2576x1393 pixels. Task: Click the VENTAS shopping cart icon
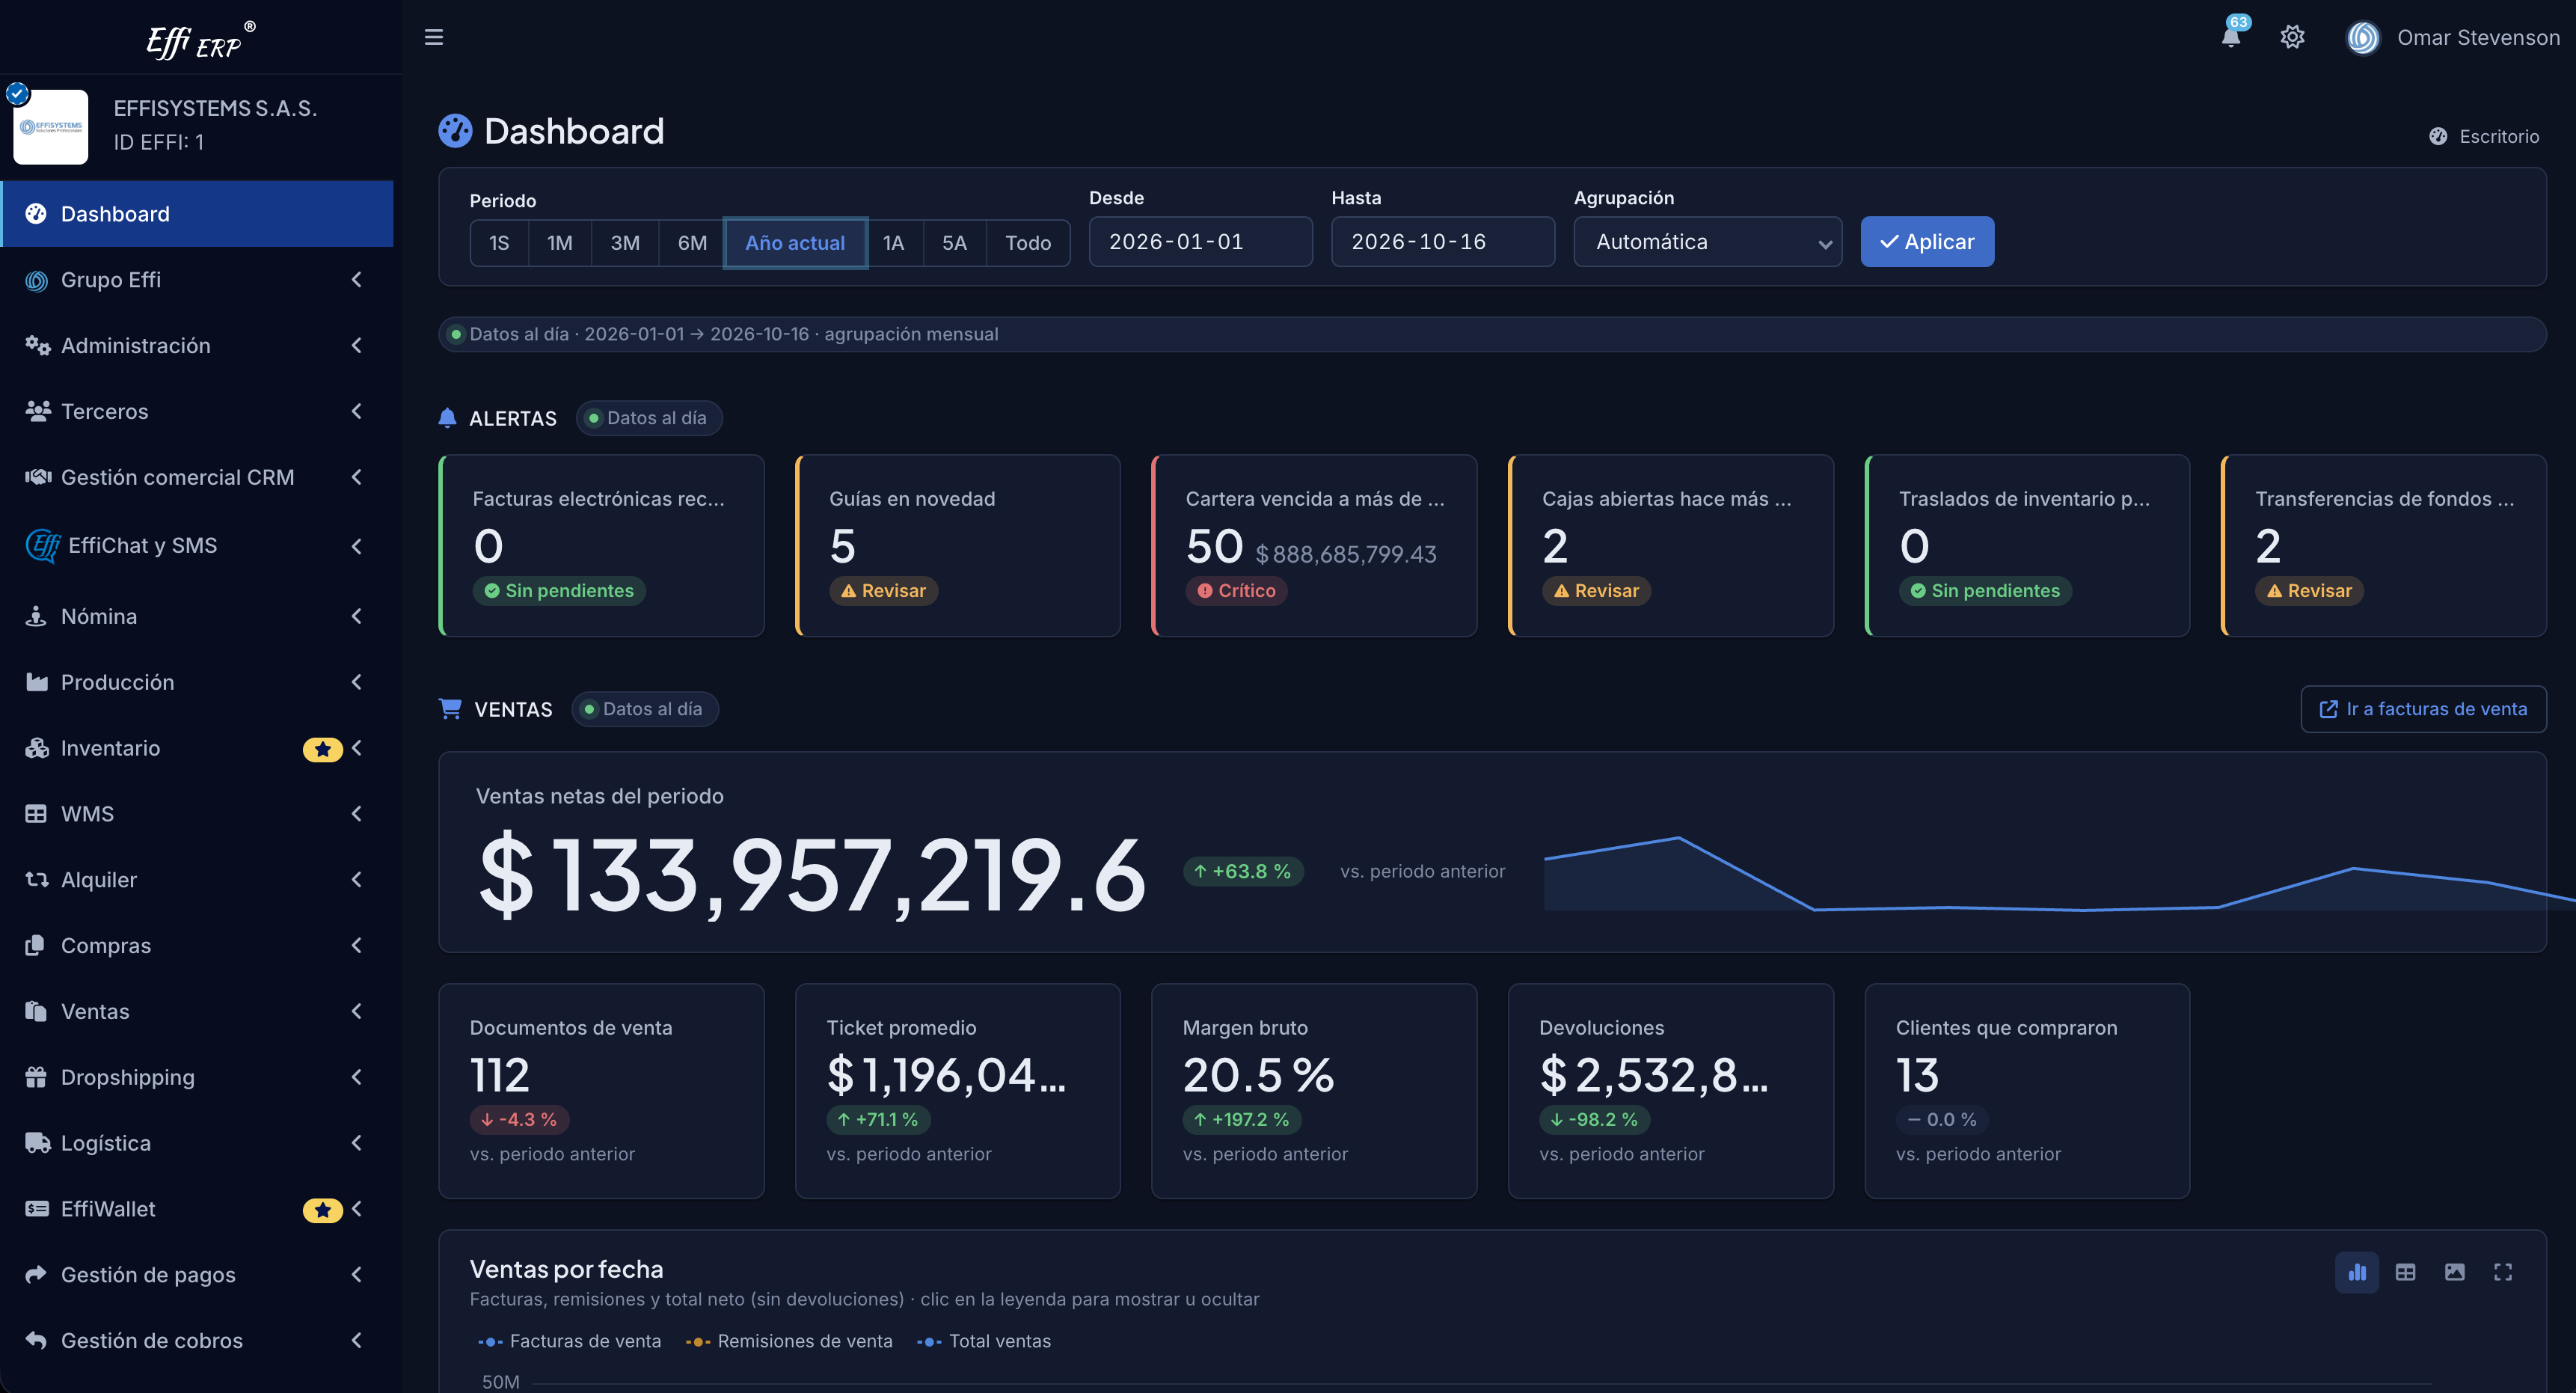point(450,708)
